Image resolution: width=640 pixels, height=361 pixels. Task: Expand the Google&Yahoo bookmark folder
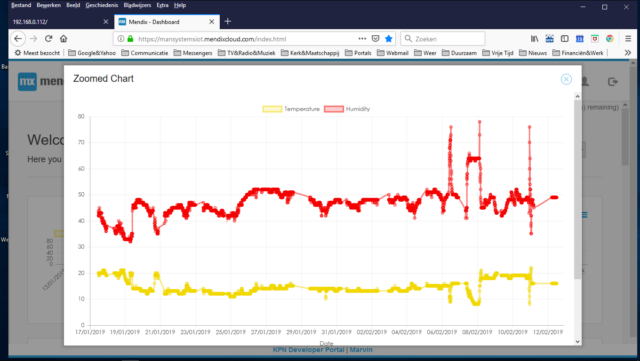(x=92, y=53)
